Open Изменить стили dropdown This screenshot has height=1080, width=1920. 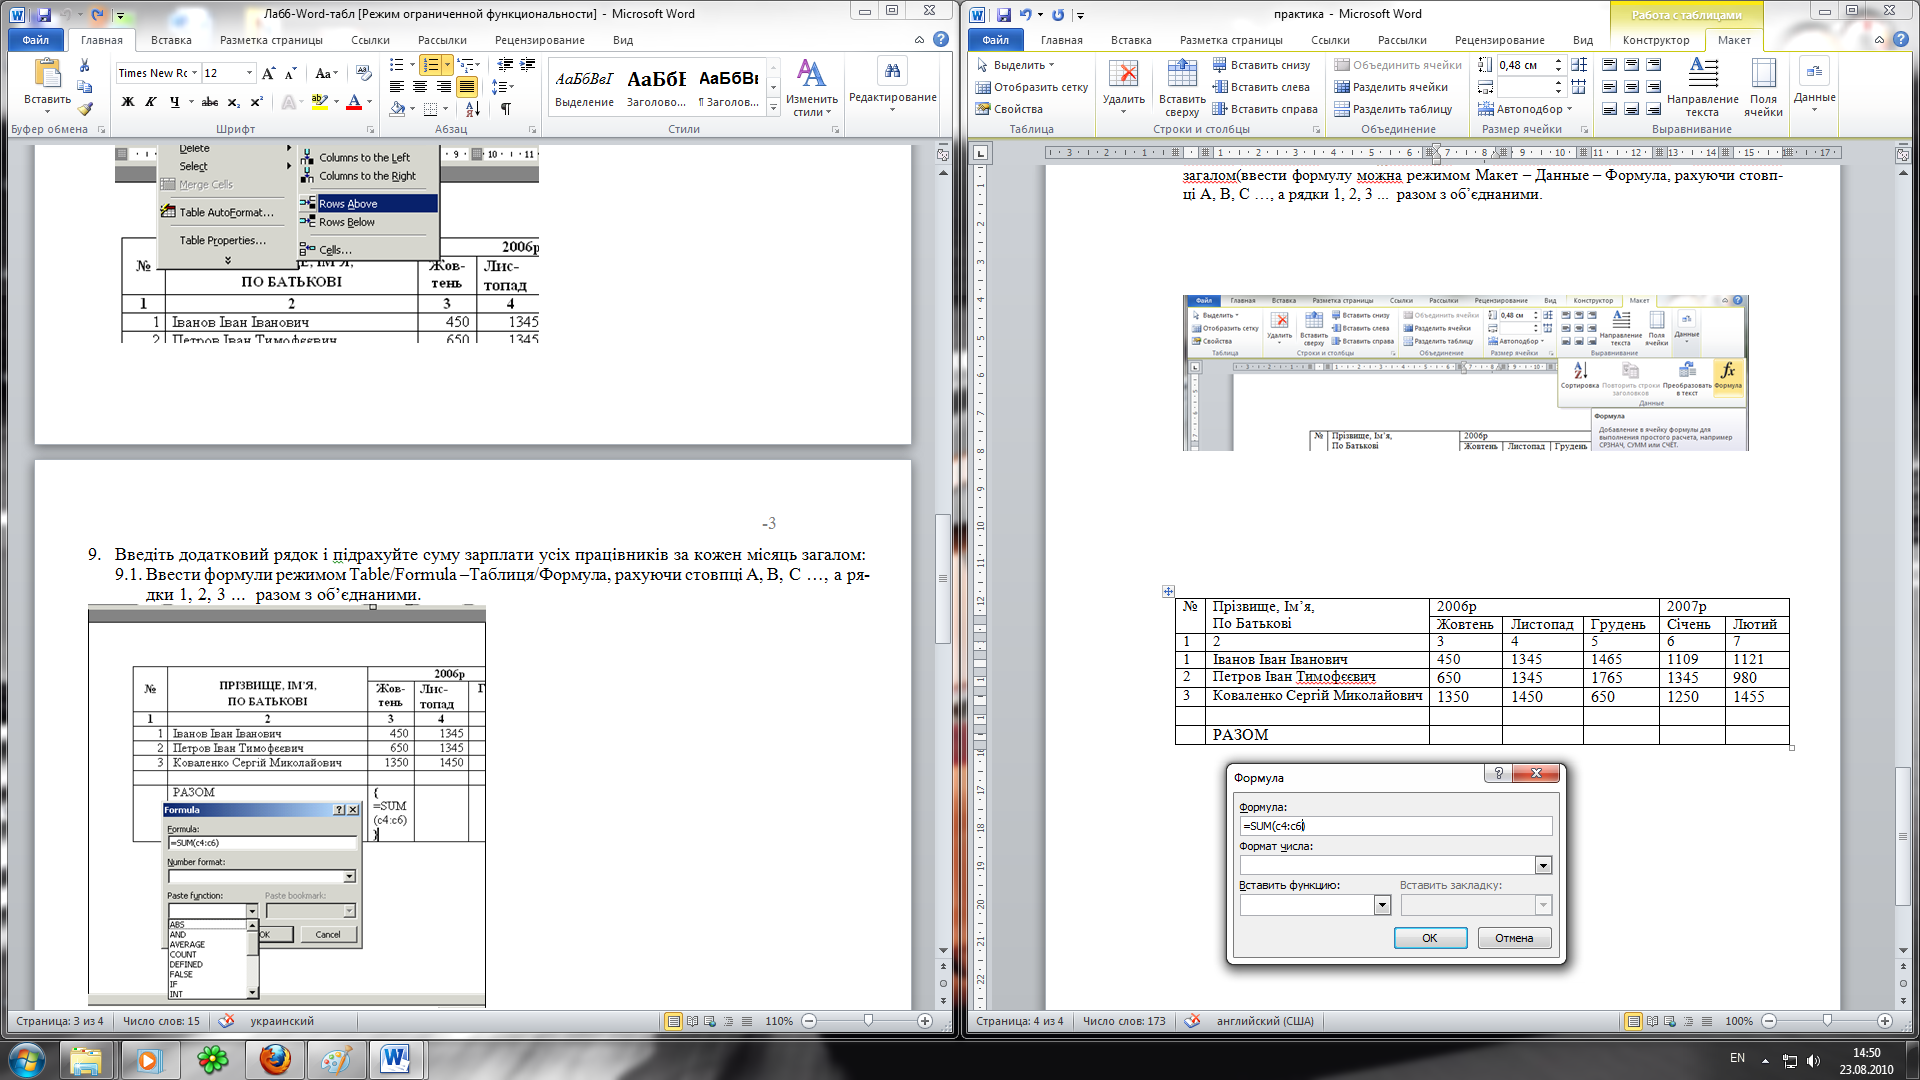coord(811,88)
